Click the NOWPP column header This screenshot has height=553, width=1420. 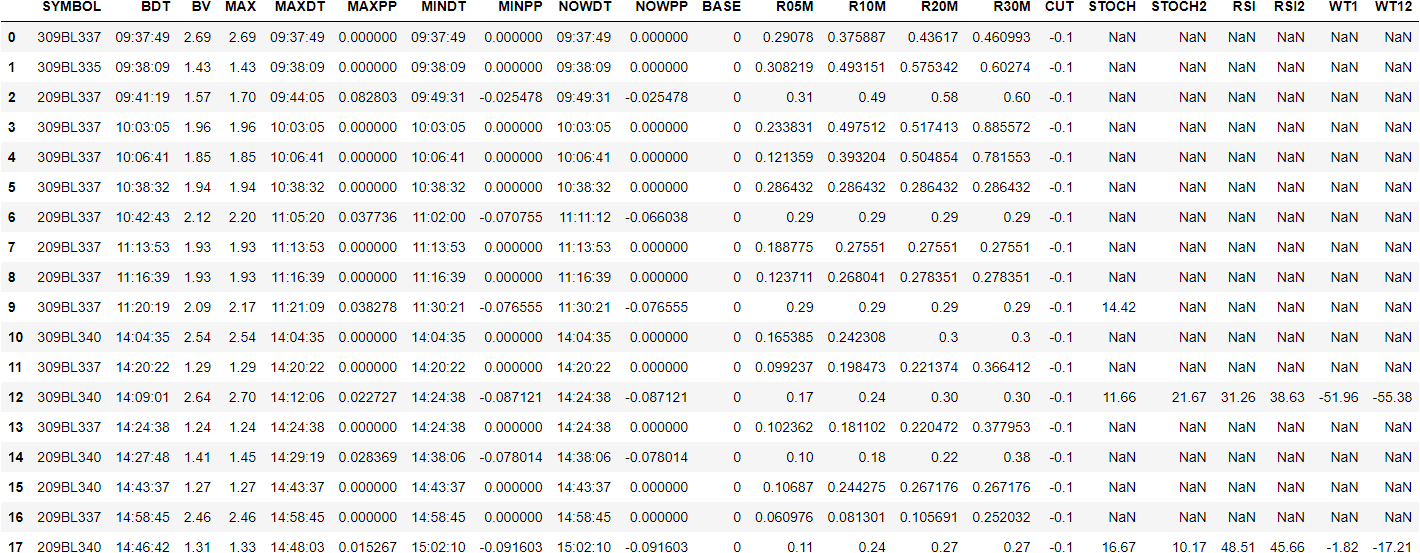click(x=662, y=7)
